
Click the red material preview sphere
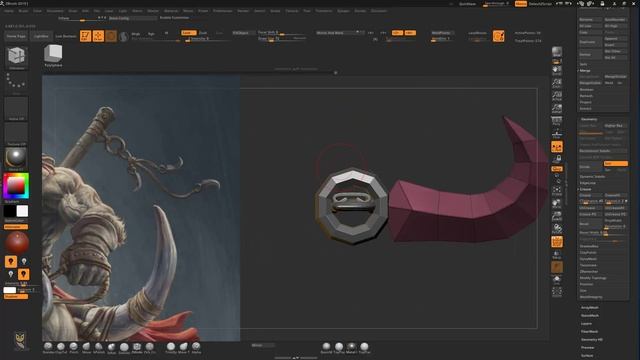(17, 242)
